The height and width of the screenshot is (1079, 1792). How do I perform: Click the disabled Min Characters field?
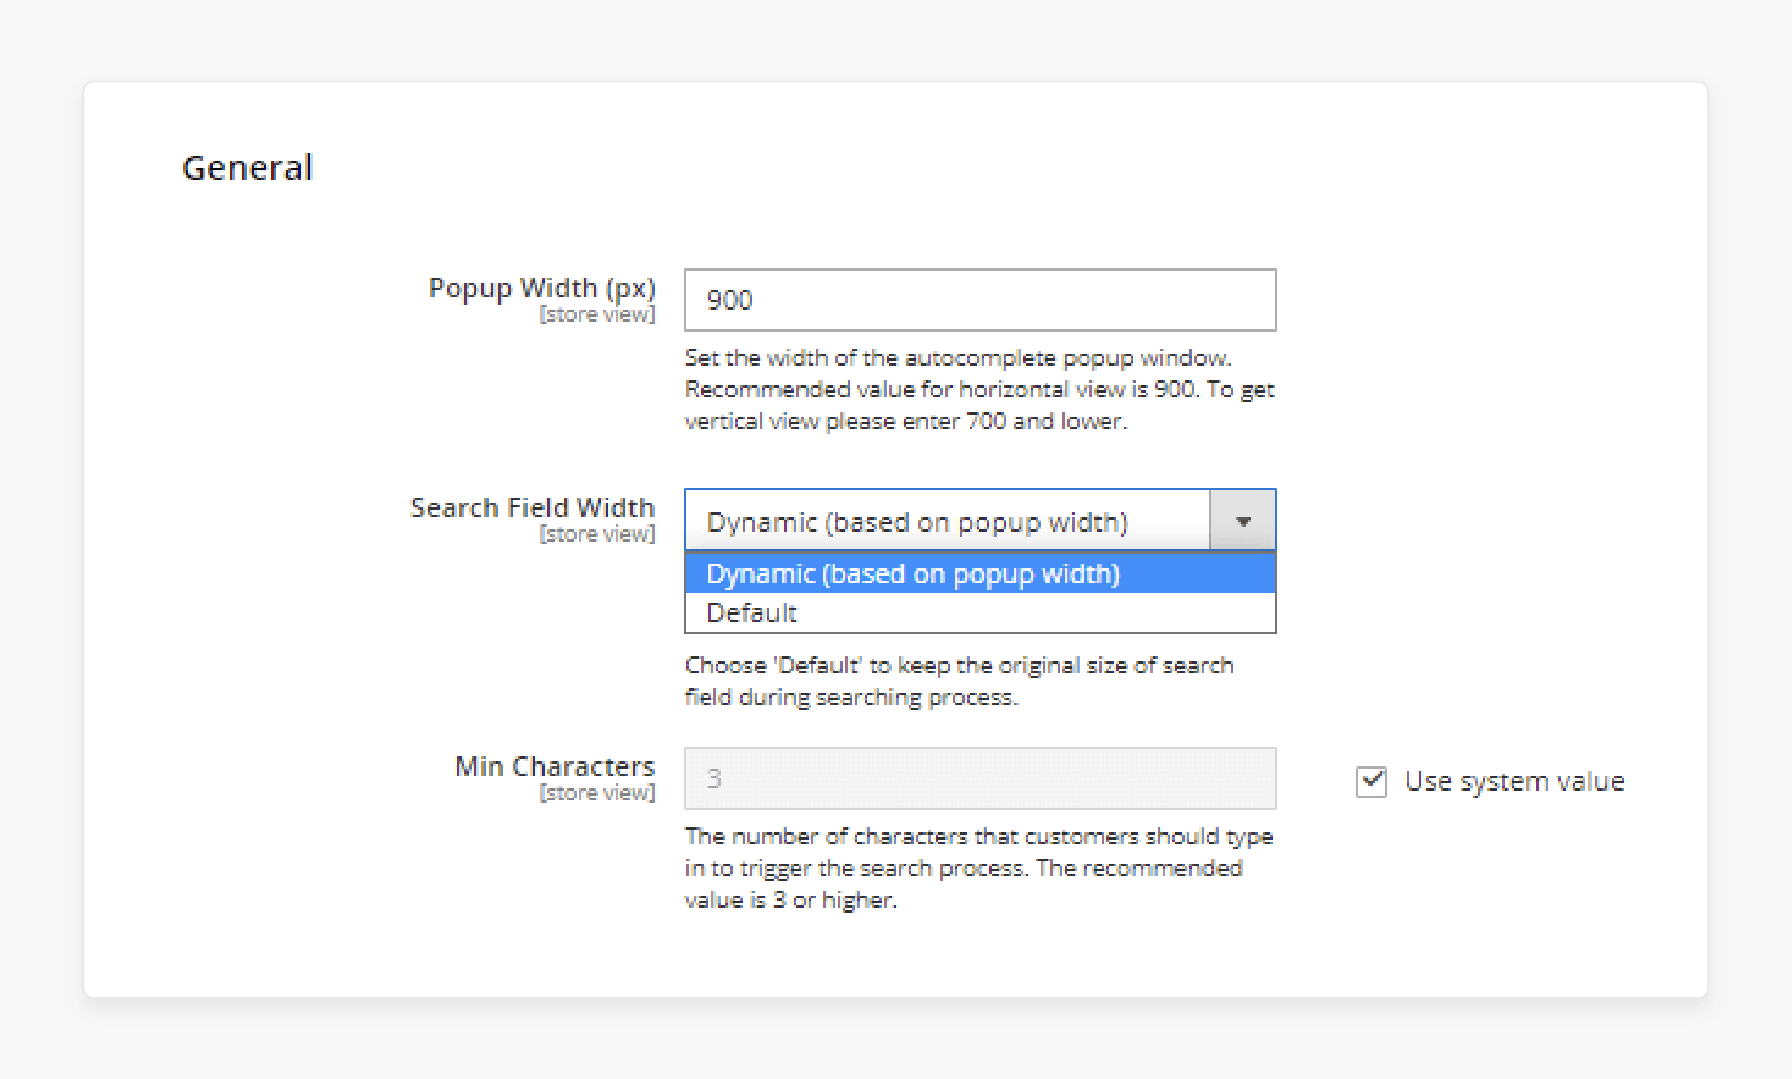point(980,778)
